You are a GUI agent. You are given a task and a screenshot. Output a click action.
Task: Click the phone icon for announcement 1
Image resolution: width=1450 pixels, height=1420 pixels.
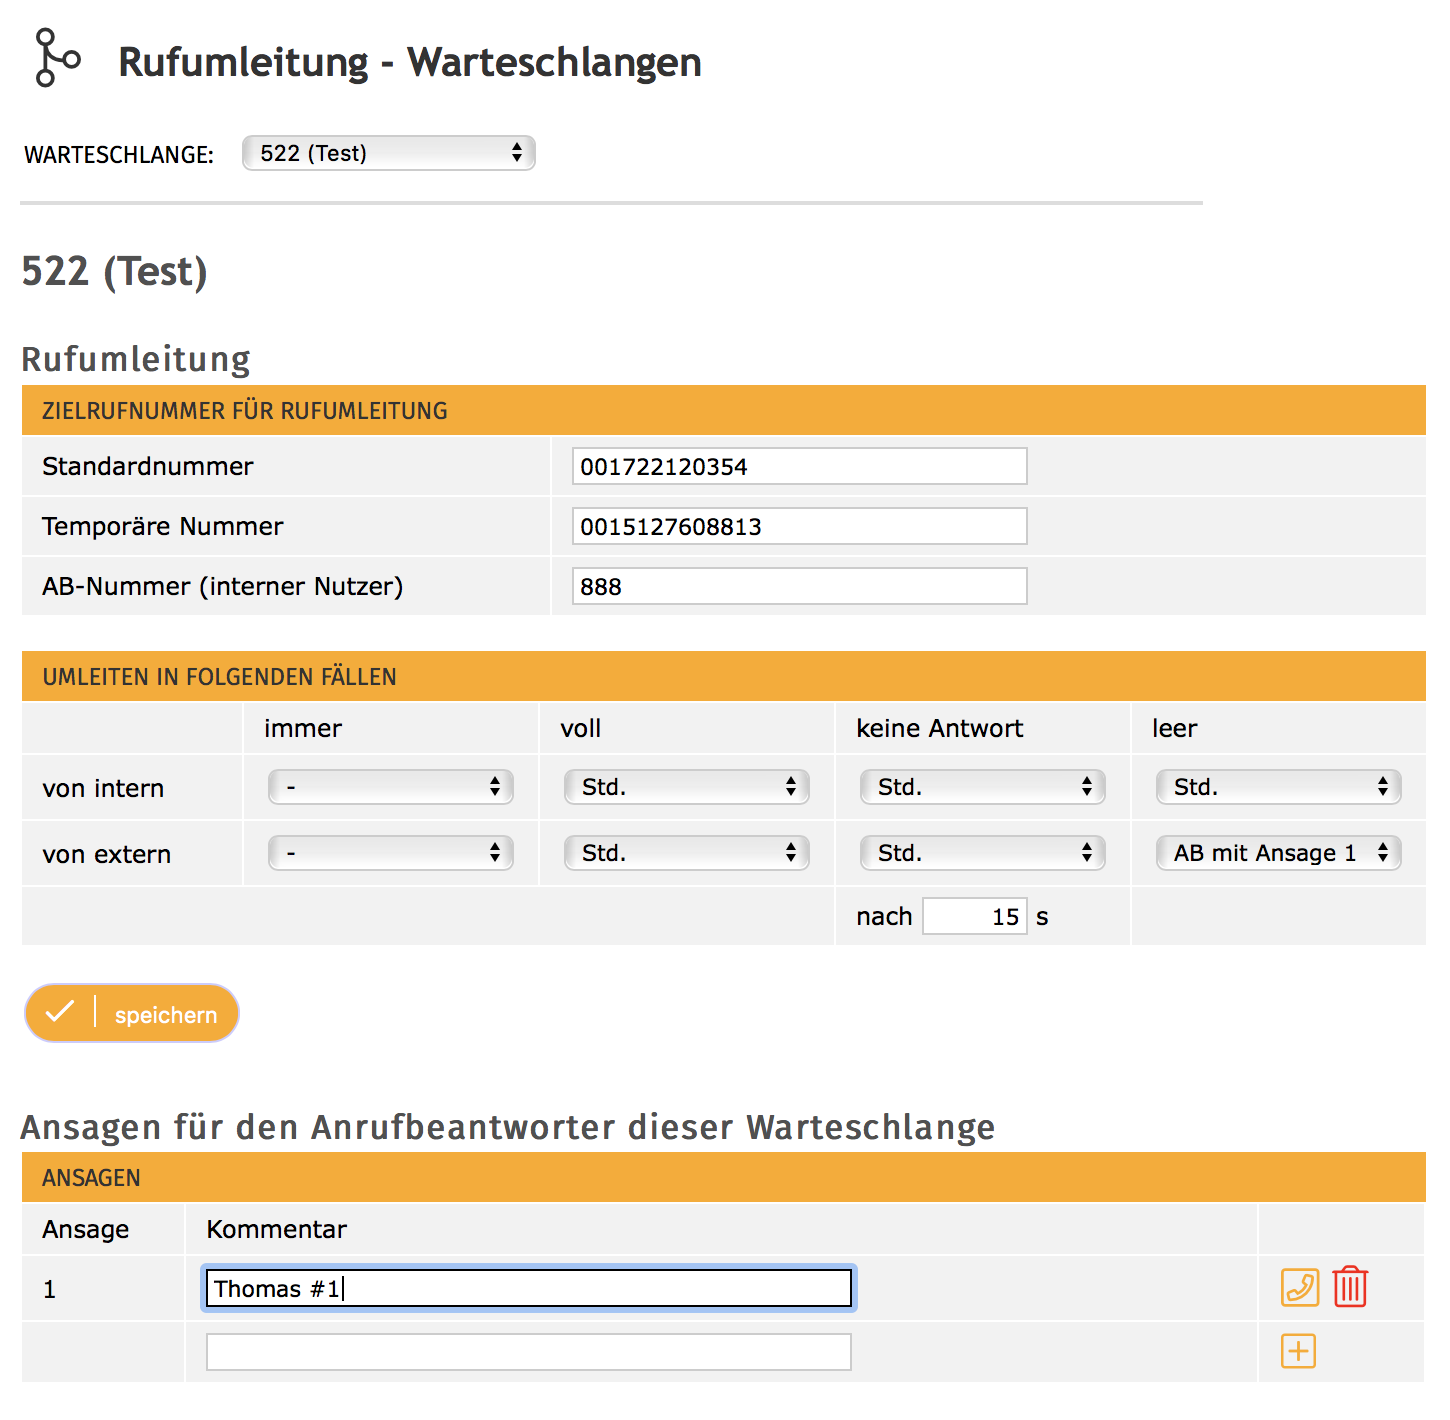1299,1288
